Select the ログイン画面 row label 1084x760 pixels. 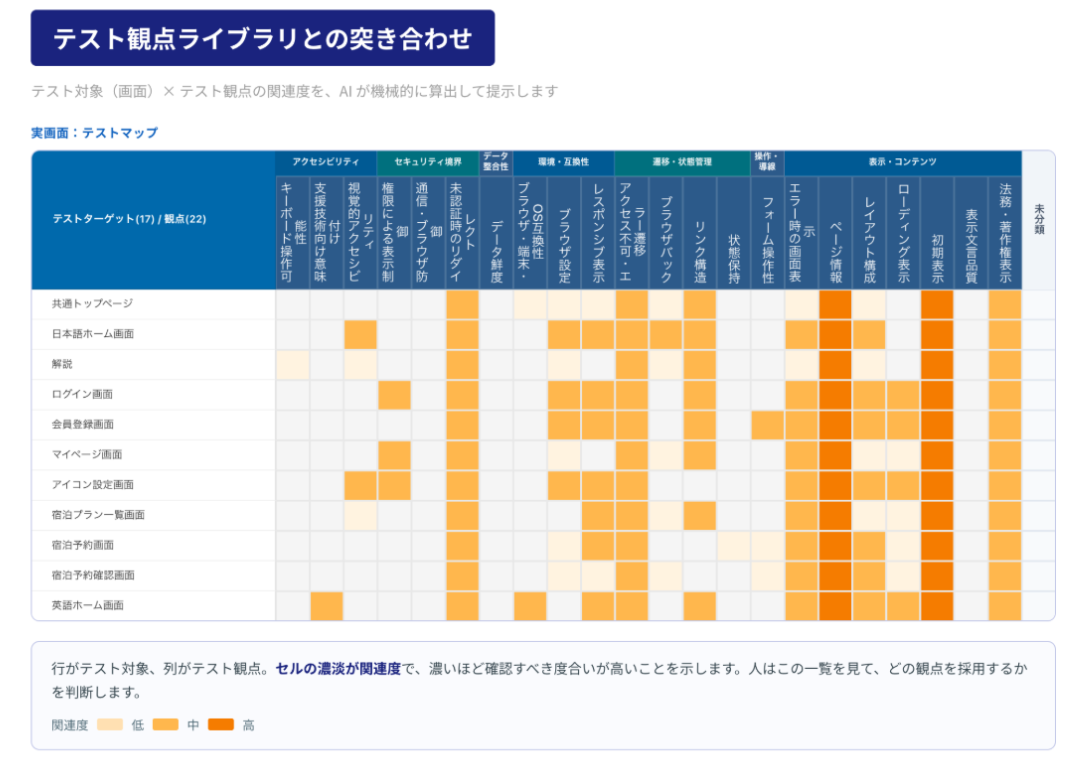pyautogui.click(x=82, y=394)
